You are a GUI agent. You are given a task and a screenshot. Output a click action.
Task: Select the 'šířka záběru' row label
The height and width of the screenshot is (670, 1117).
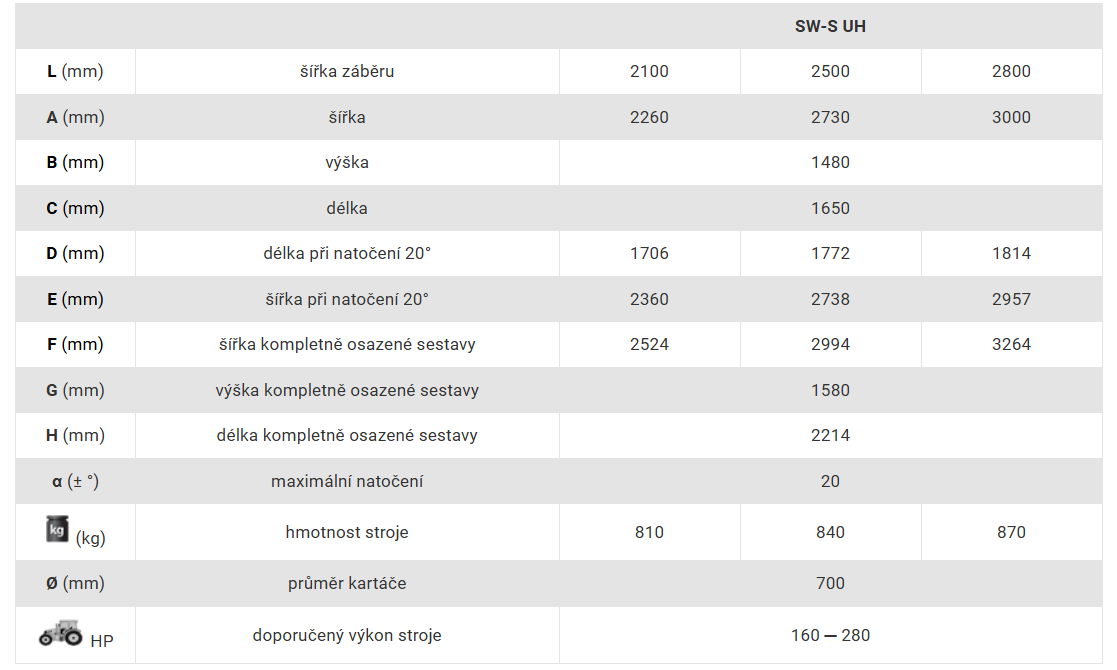point(347,71)
